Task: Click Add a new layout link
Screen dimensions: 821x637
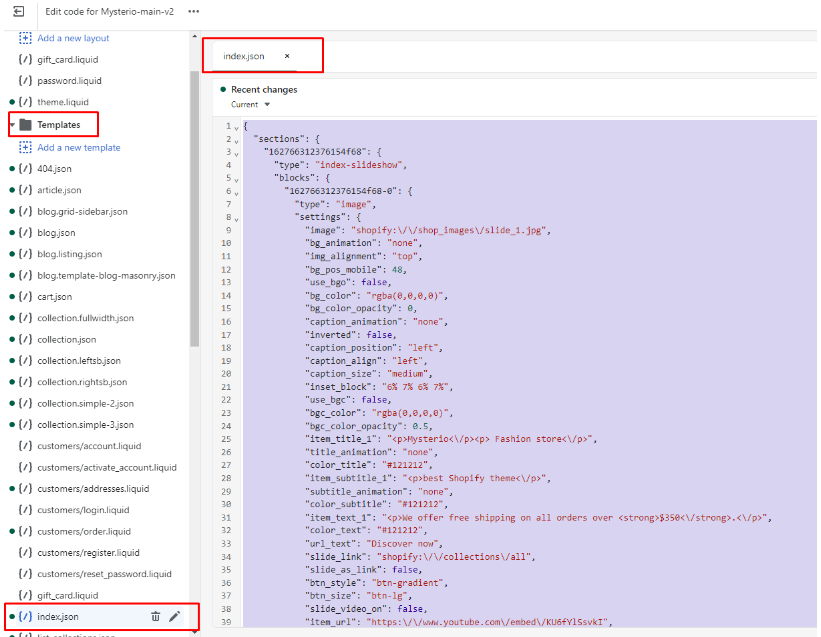Action: 73,38
